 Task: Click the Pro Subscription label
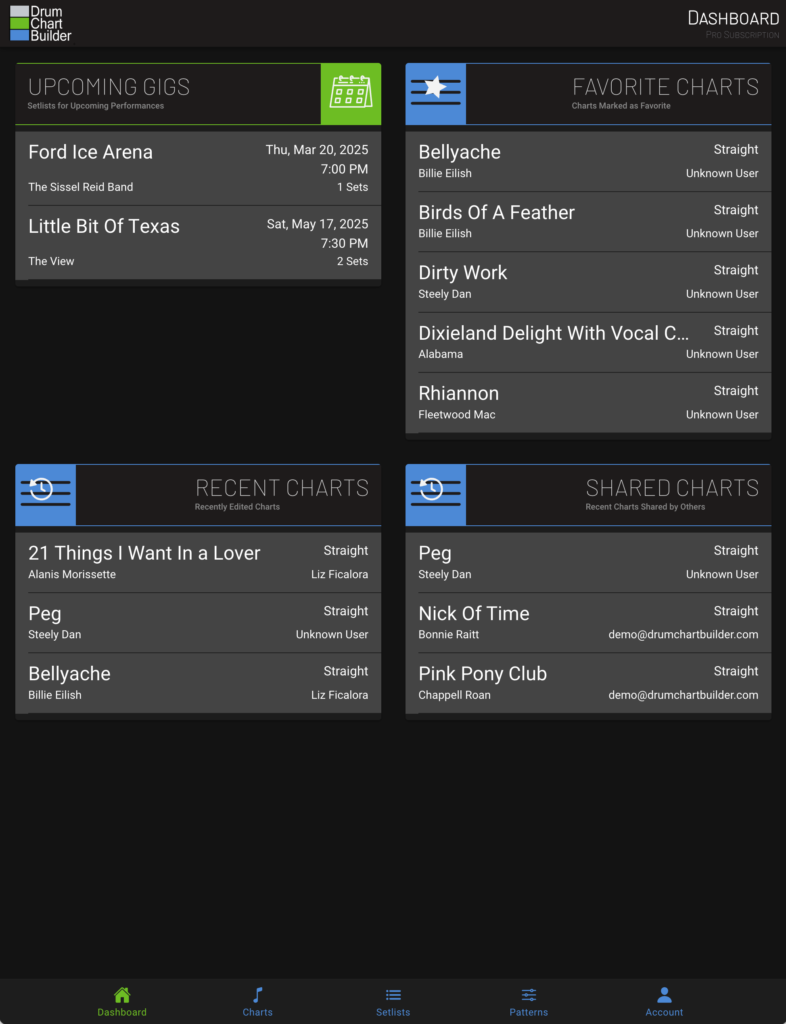point(742,35)
